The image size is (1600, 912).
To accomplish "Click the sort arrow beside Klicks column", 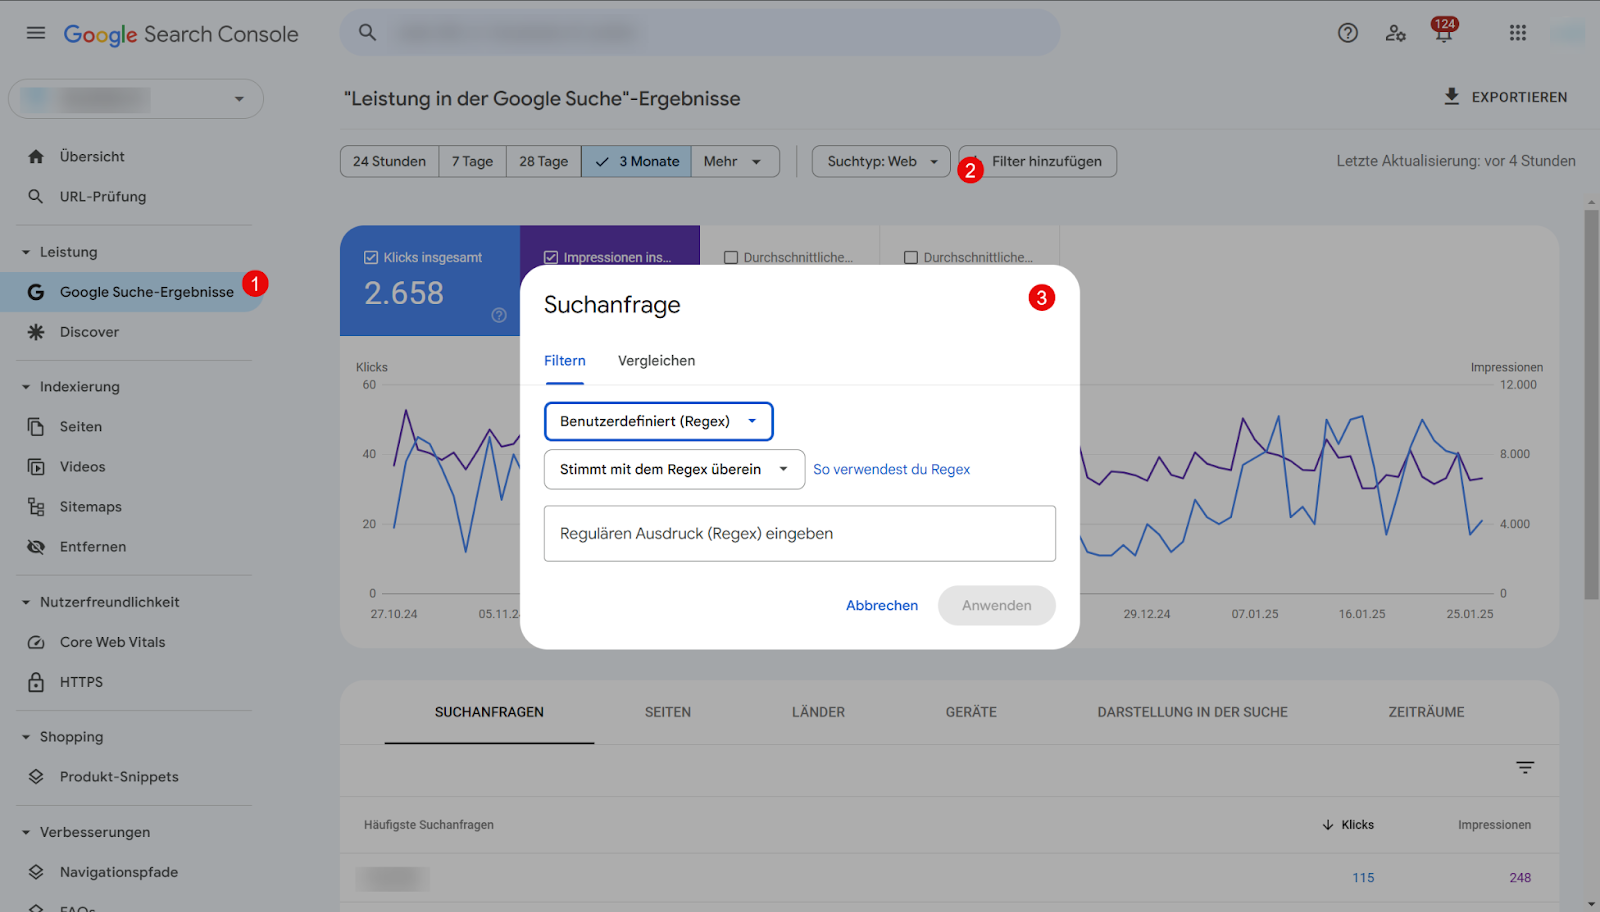I will pos(1328,825).
